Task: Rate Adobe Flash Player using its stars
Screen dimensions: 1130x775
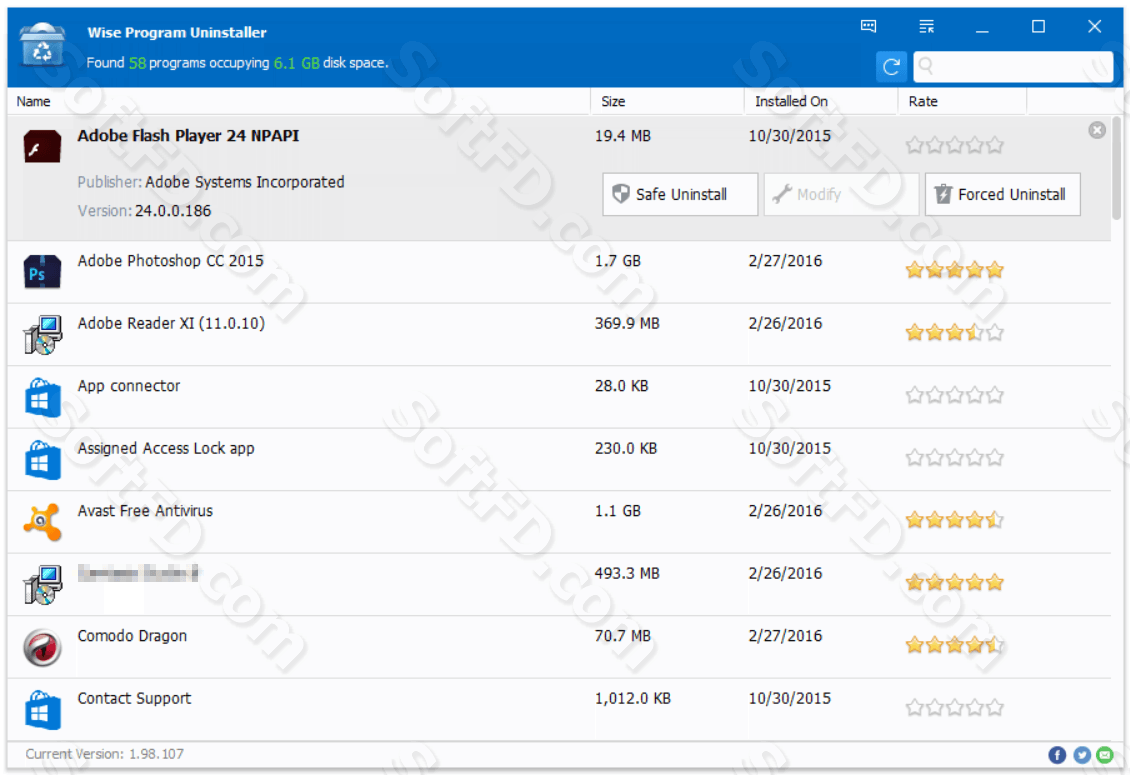Action: coord(954,146)
